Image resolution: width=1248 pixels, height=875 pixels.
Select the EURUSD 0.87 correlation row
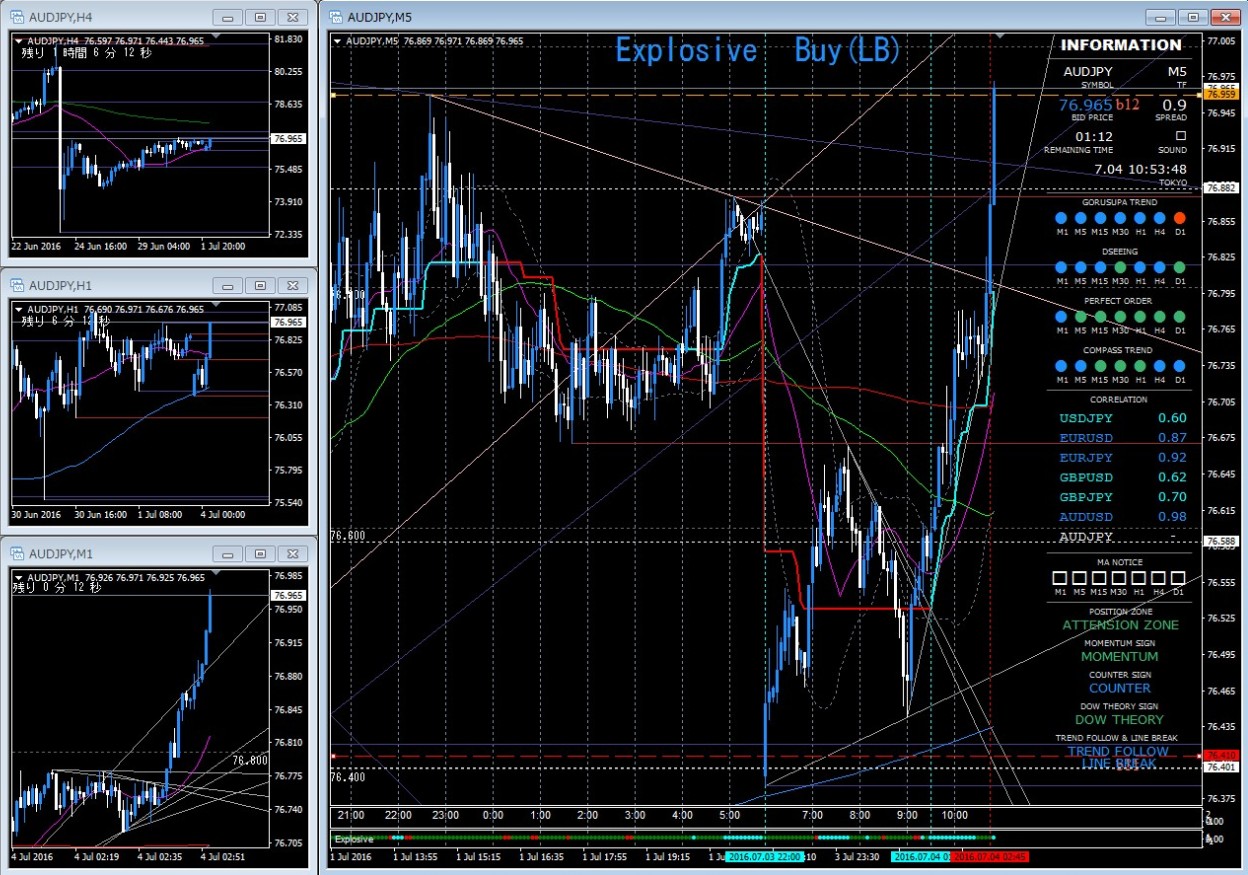(1122, 438)
